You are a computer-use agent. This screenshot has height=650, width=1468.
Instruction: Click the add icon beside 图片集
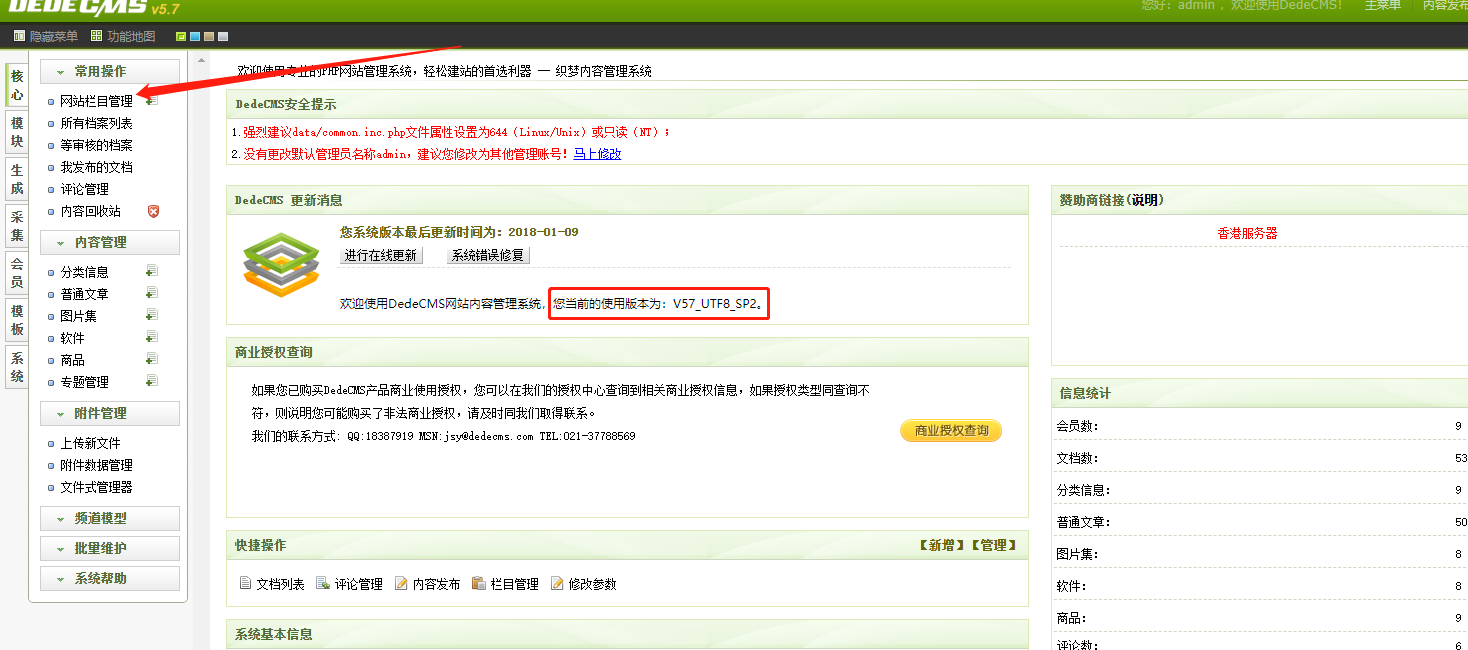(x=151, y=315)
